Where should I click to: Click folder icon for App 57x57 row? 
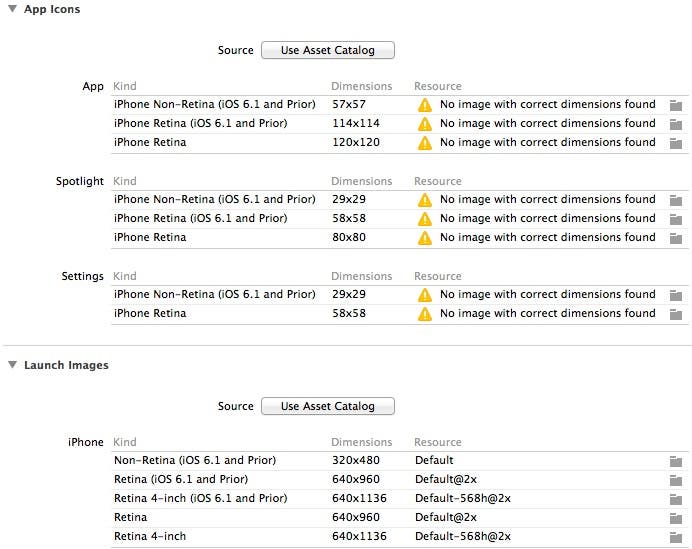[x=676, y=105]
